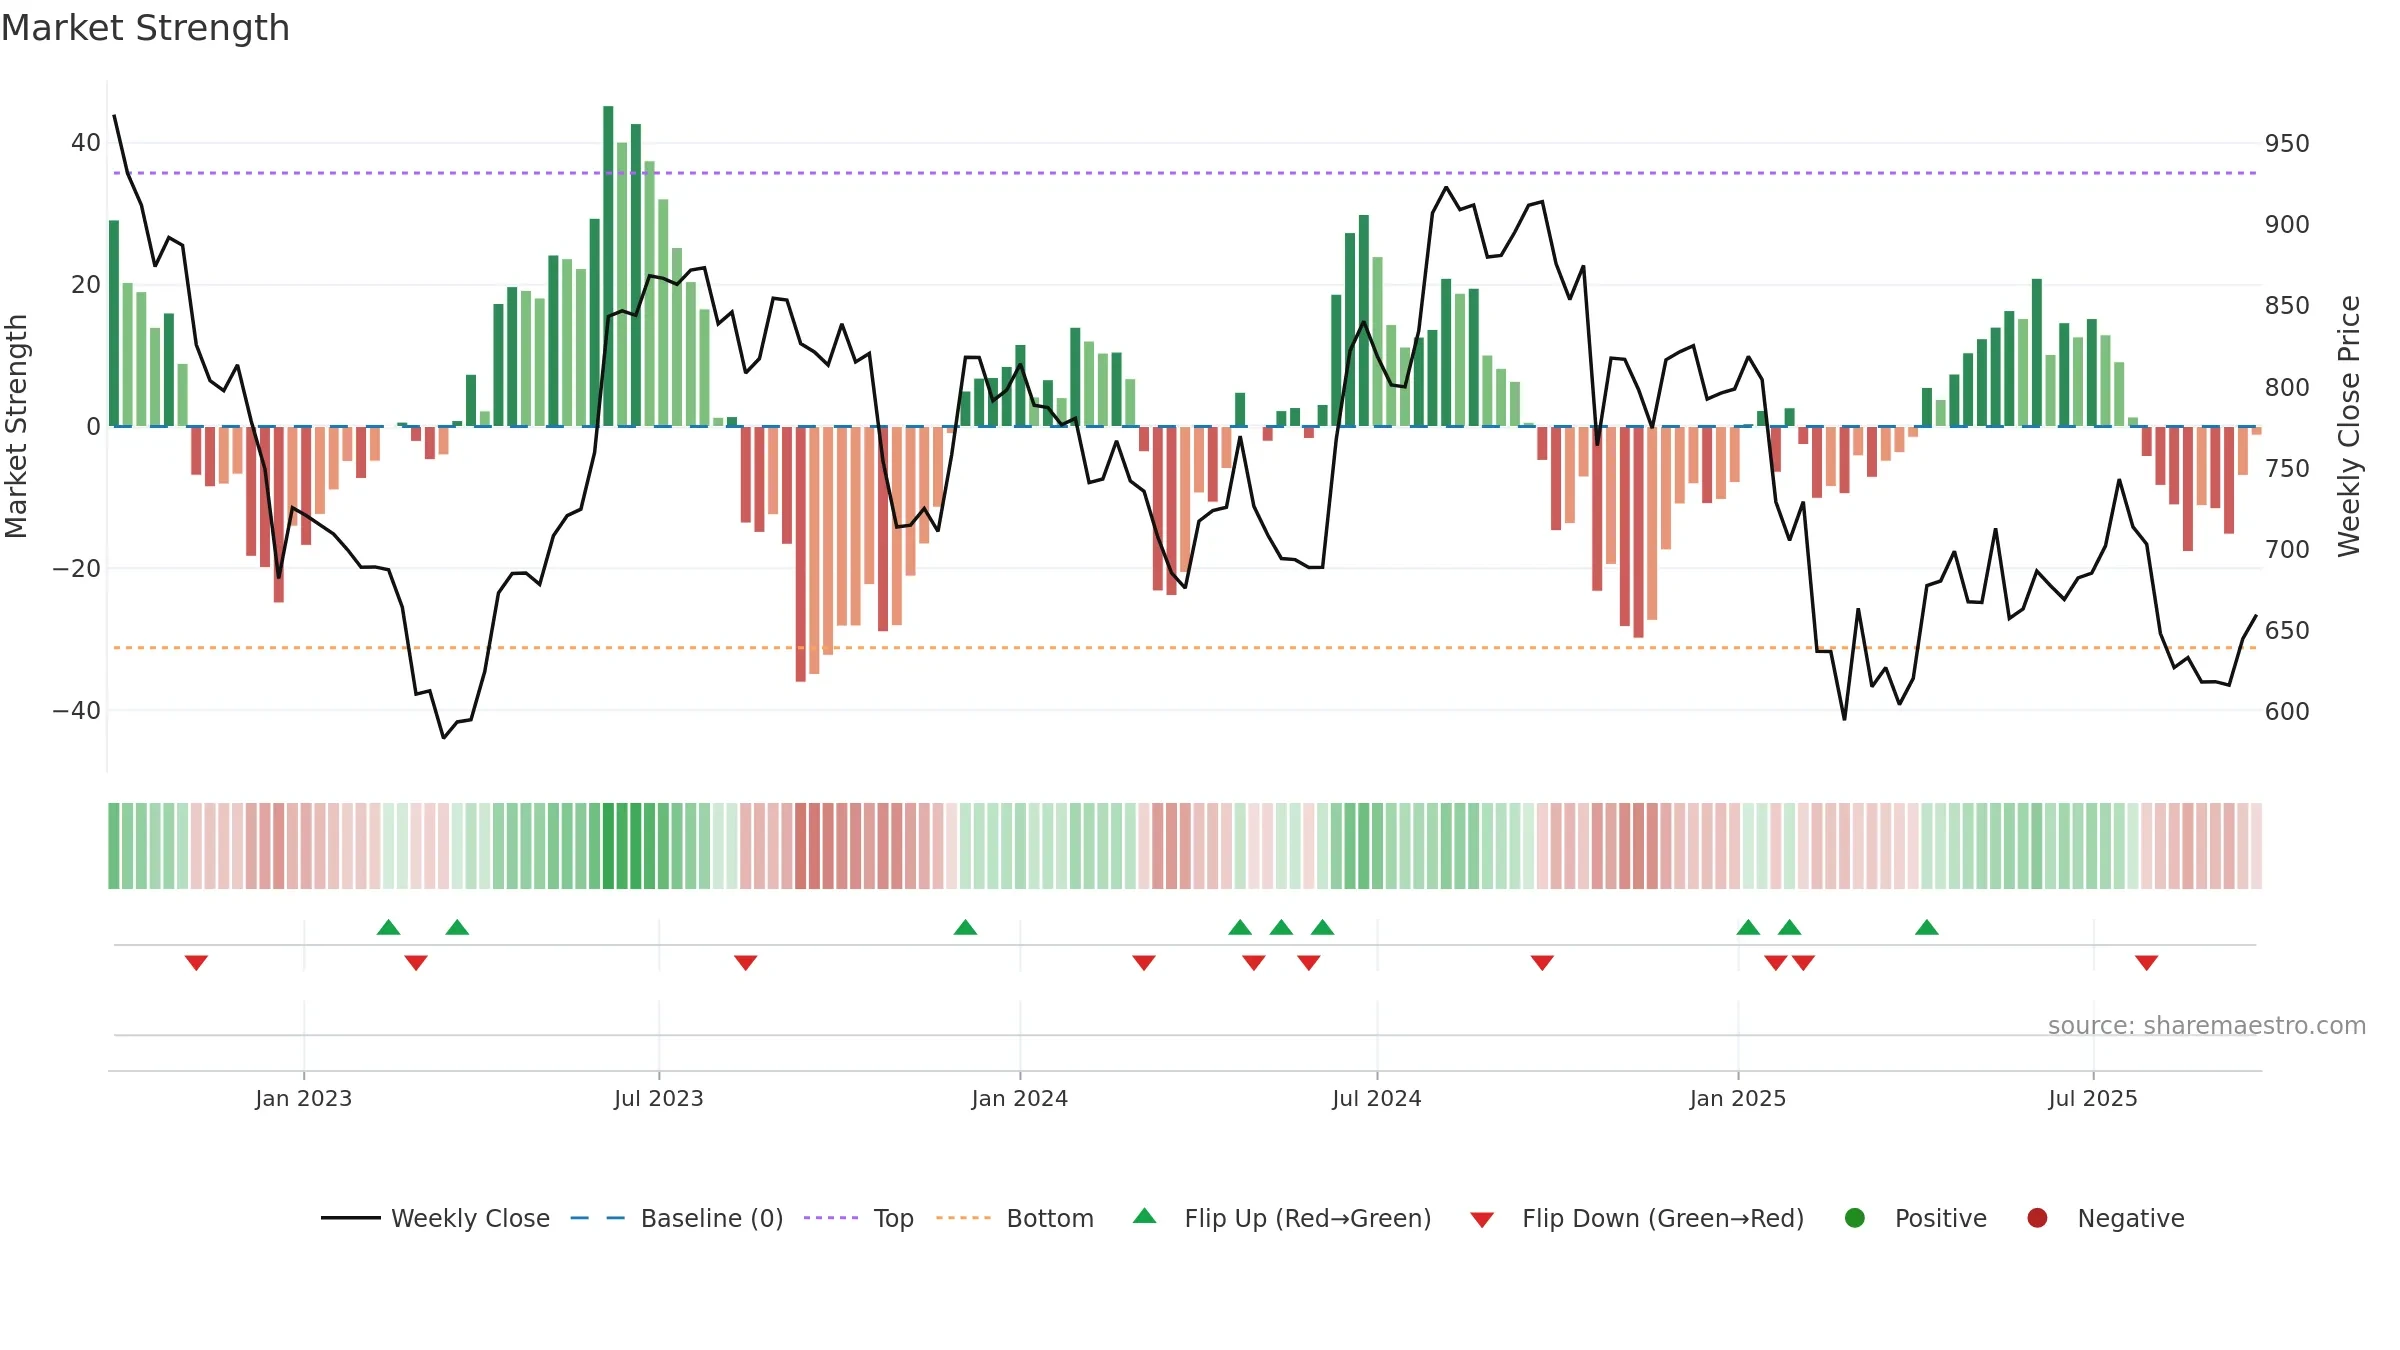Click the Flip Down (Green→Red) legend label
Viewport: 2400px width, 1350px height.
point(1663,1218)
